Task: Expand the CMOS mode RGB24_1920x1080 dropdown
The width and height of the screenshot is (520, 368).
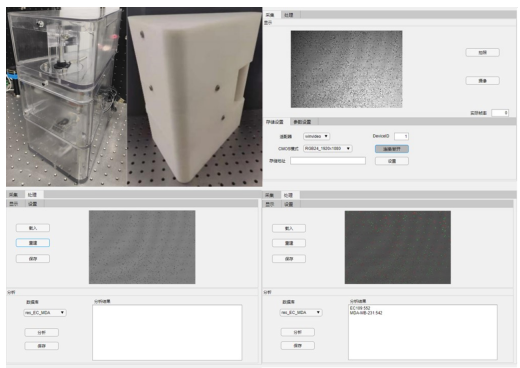Action: click(x=327, y=149)
